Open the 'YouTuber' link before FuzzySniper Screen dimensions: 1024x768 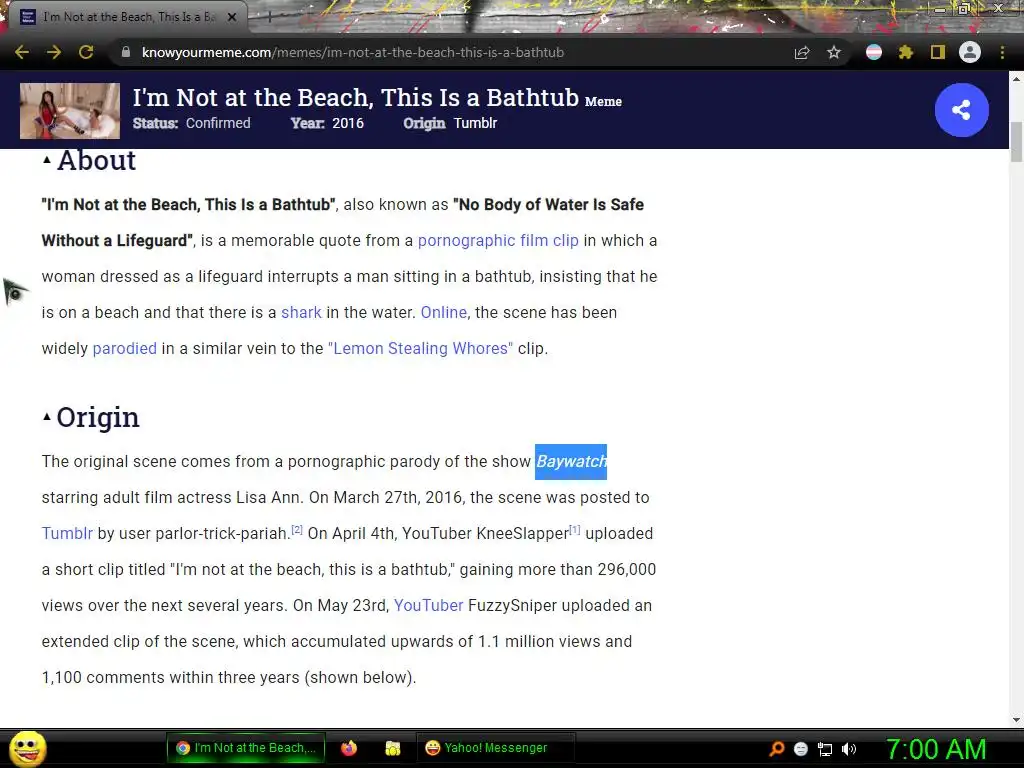click(428, 605)
